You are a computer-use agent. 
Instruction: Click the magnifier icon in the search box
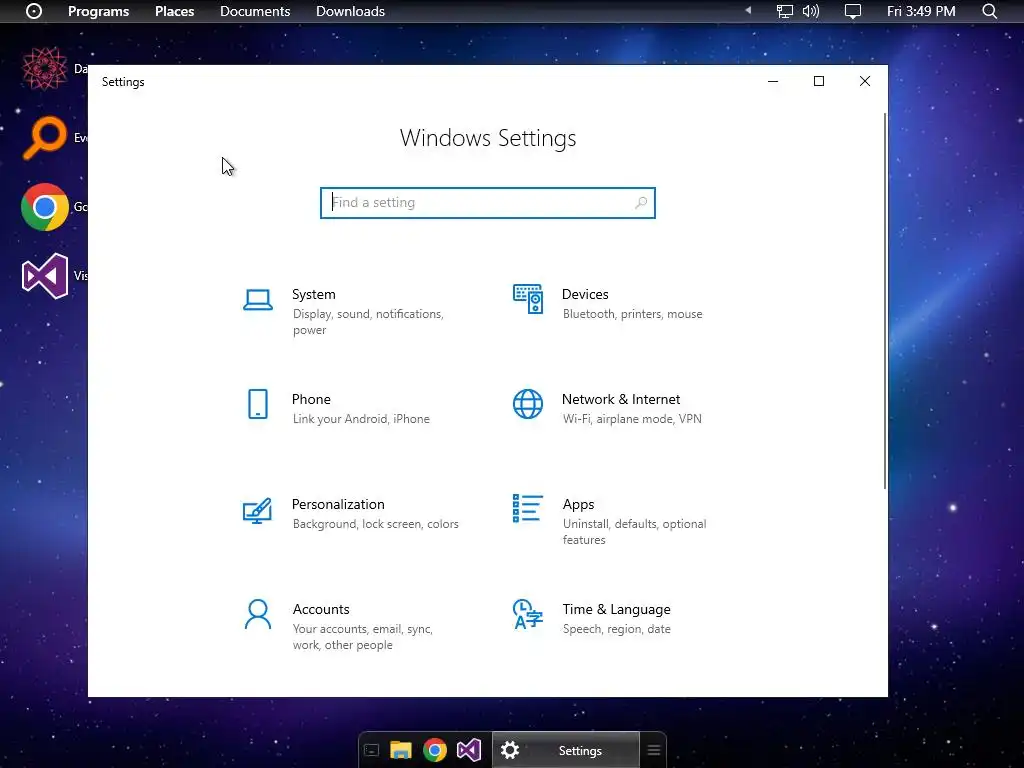(641, 203)
